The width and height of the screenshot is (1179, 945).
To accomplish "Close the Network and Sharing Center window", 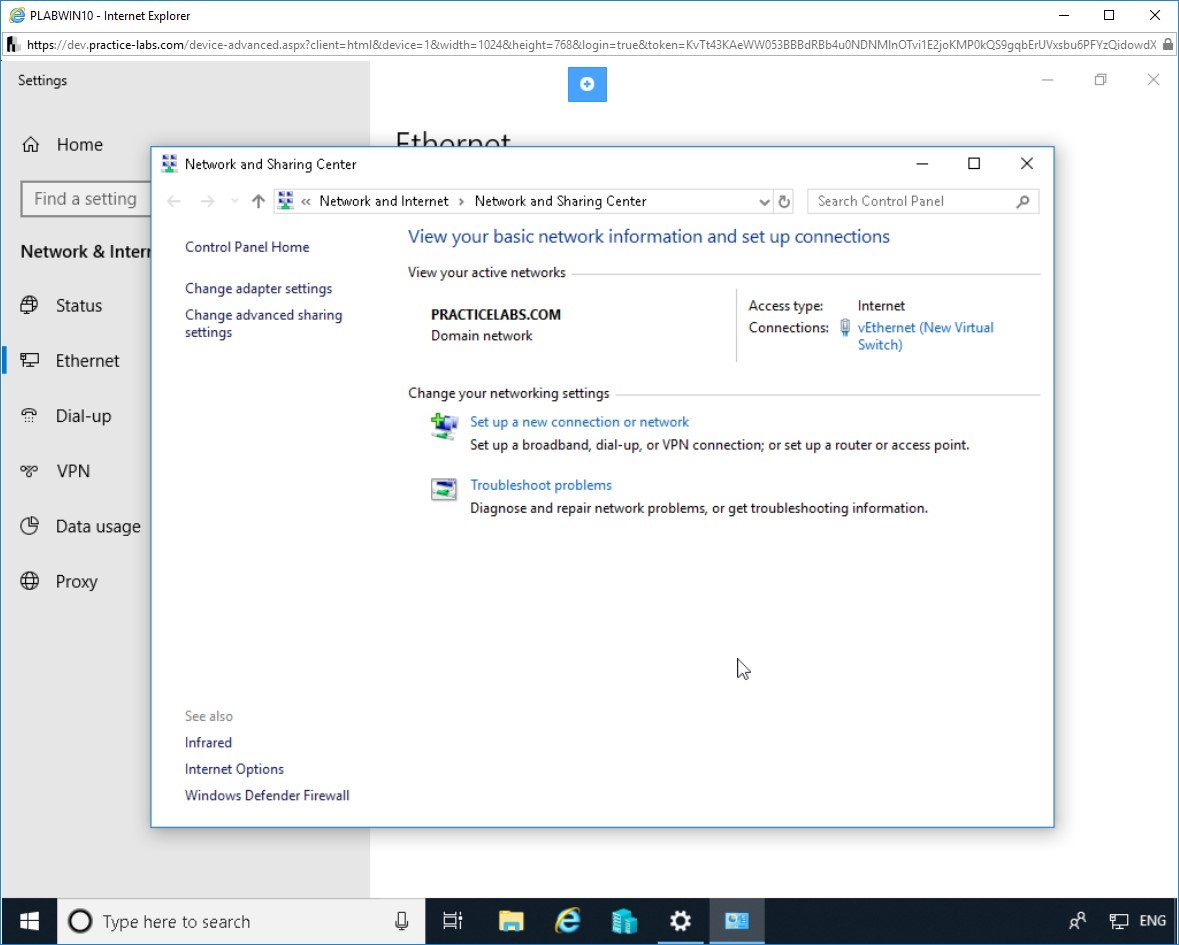I will coord(1026,164).
